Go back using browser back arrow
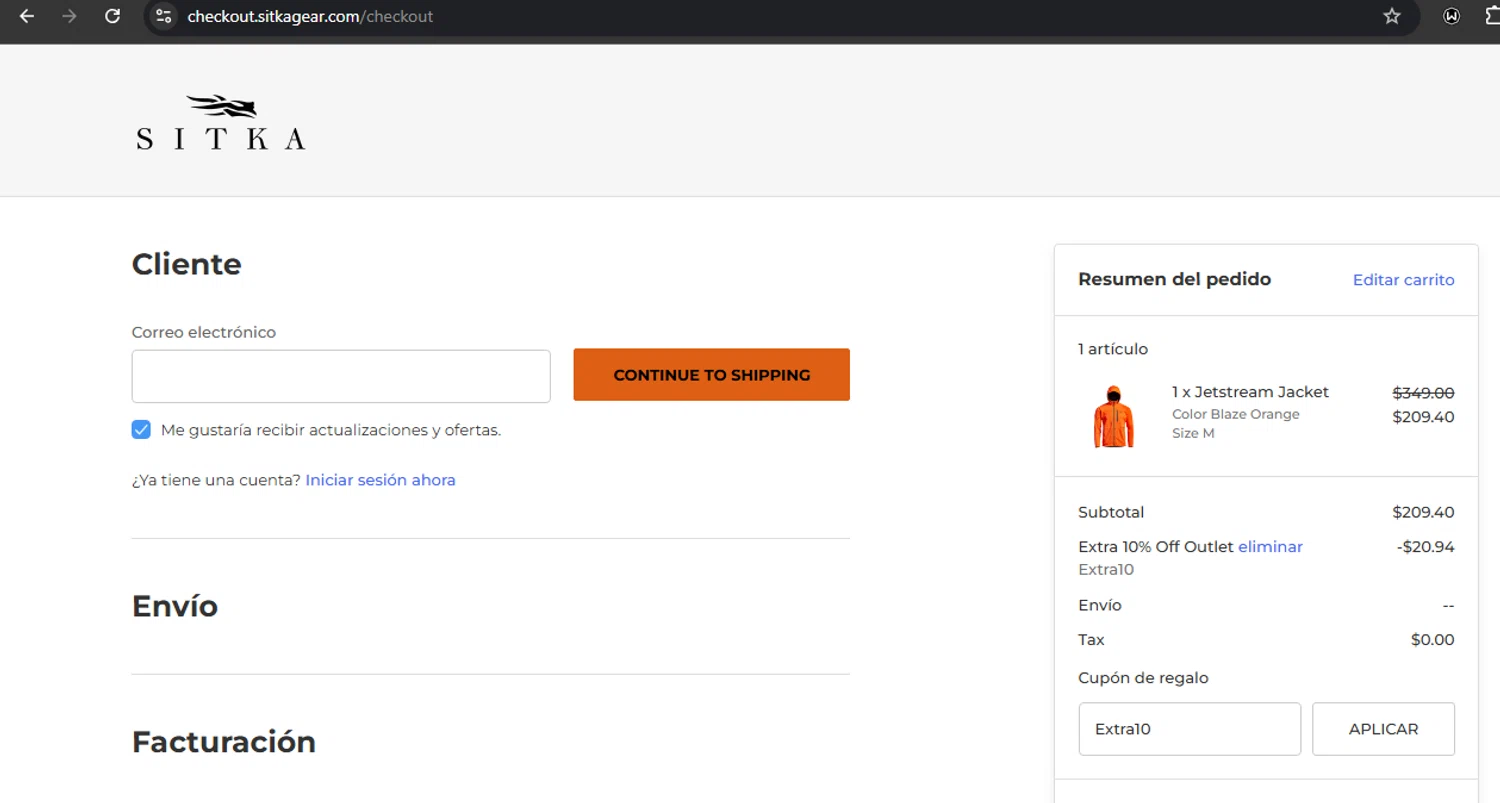The width and height of the screenshot is (1500, 803). tap(27, 16)
